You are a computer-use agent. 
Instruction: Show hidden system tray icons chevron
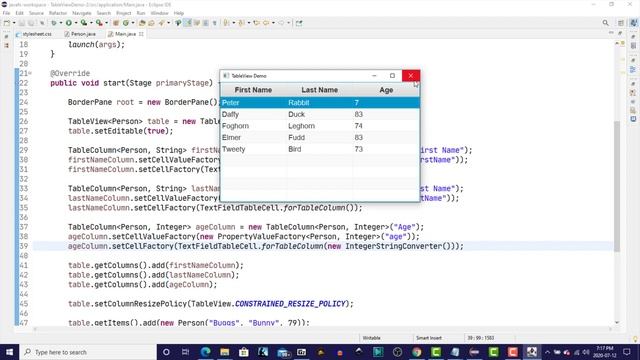(547, 352)
